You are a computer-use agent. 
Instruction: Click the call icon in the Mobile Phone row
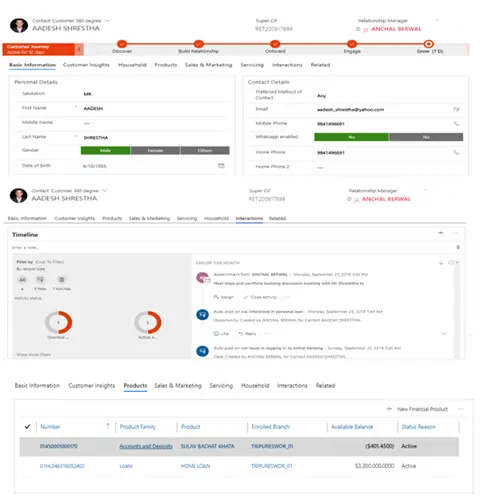pos(456,124)
